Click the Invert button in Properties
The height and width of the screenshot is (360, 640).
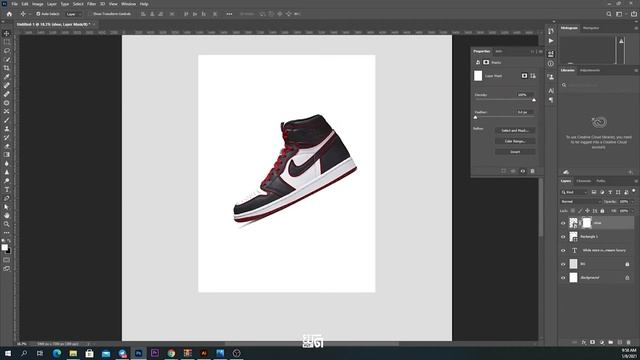click(515, 152)
